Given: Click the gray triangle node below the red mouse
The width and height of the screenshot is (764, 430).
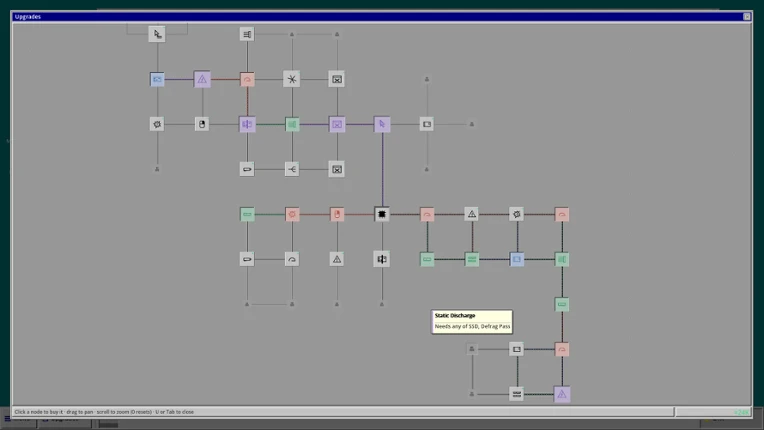Looking at the screenshot, I should 337,259.
